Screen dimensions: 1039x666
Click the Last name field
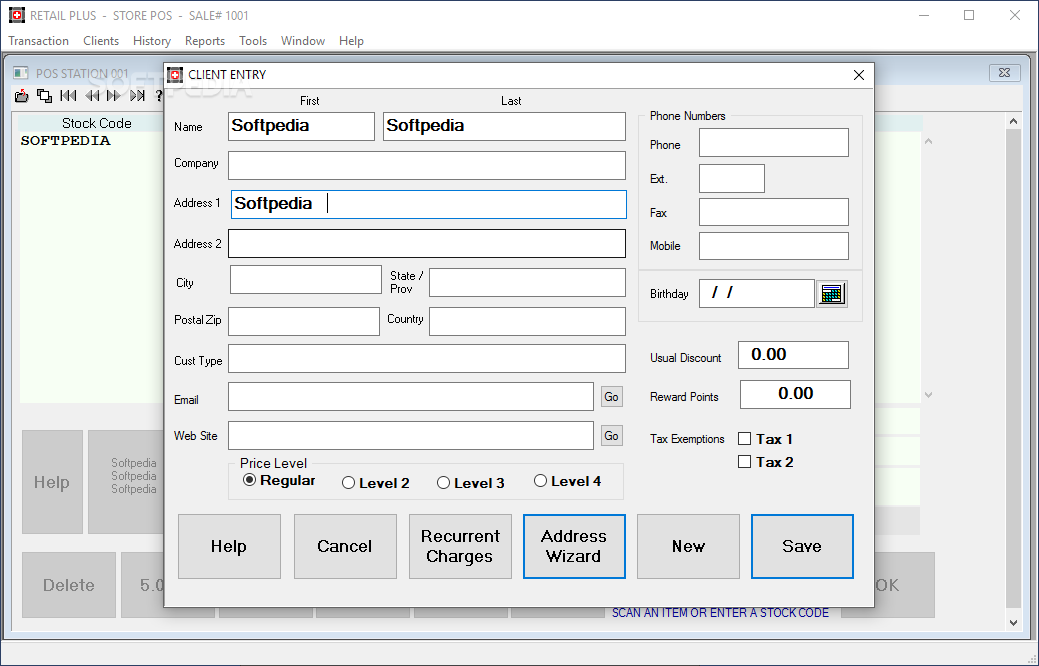point(504,126)
